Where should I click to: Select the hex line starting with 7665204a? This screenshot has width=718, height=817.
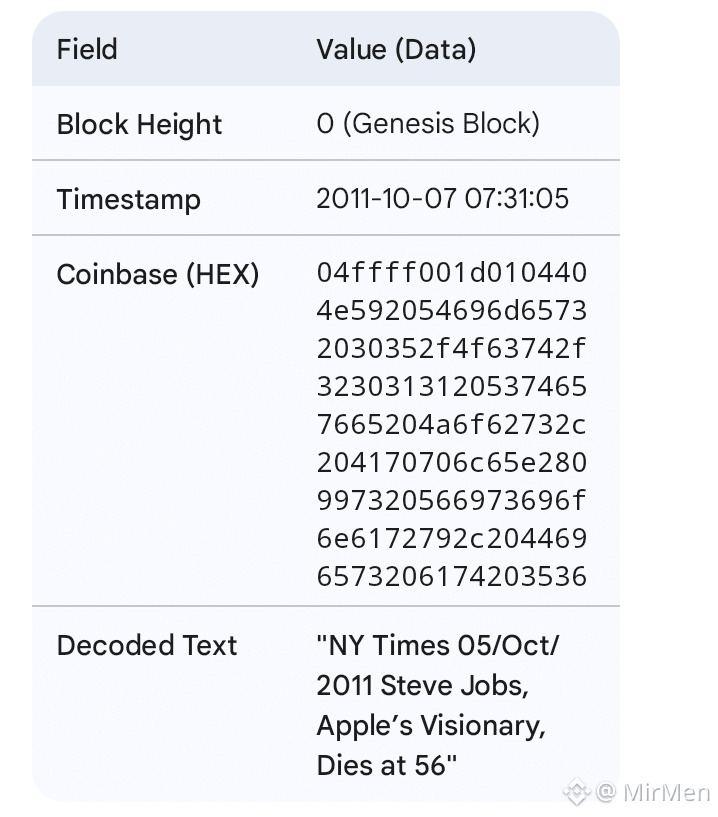451,425
